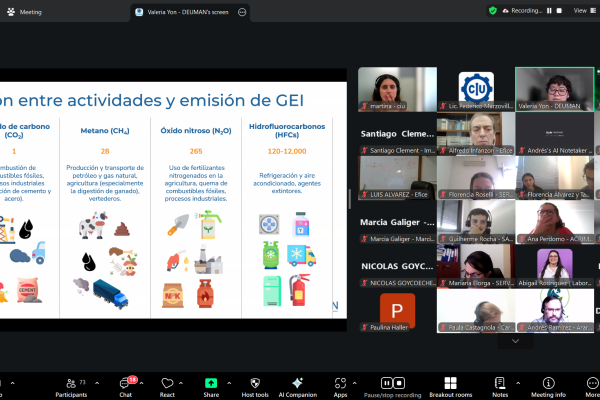
Task: Click the panel divider handle beside shared screen
Action: 350,199
